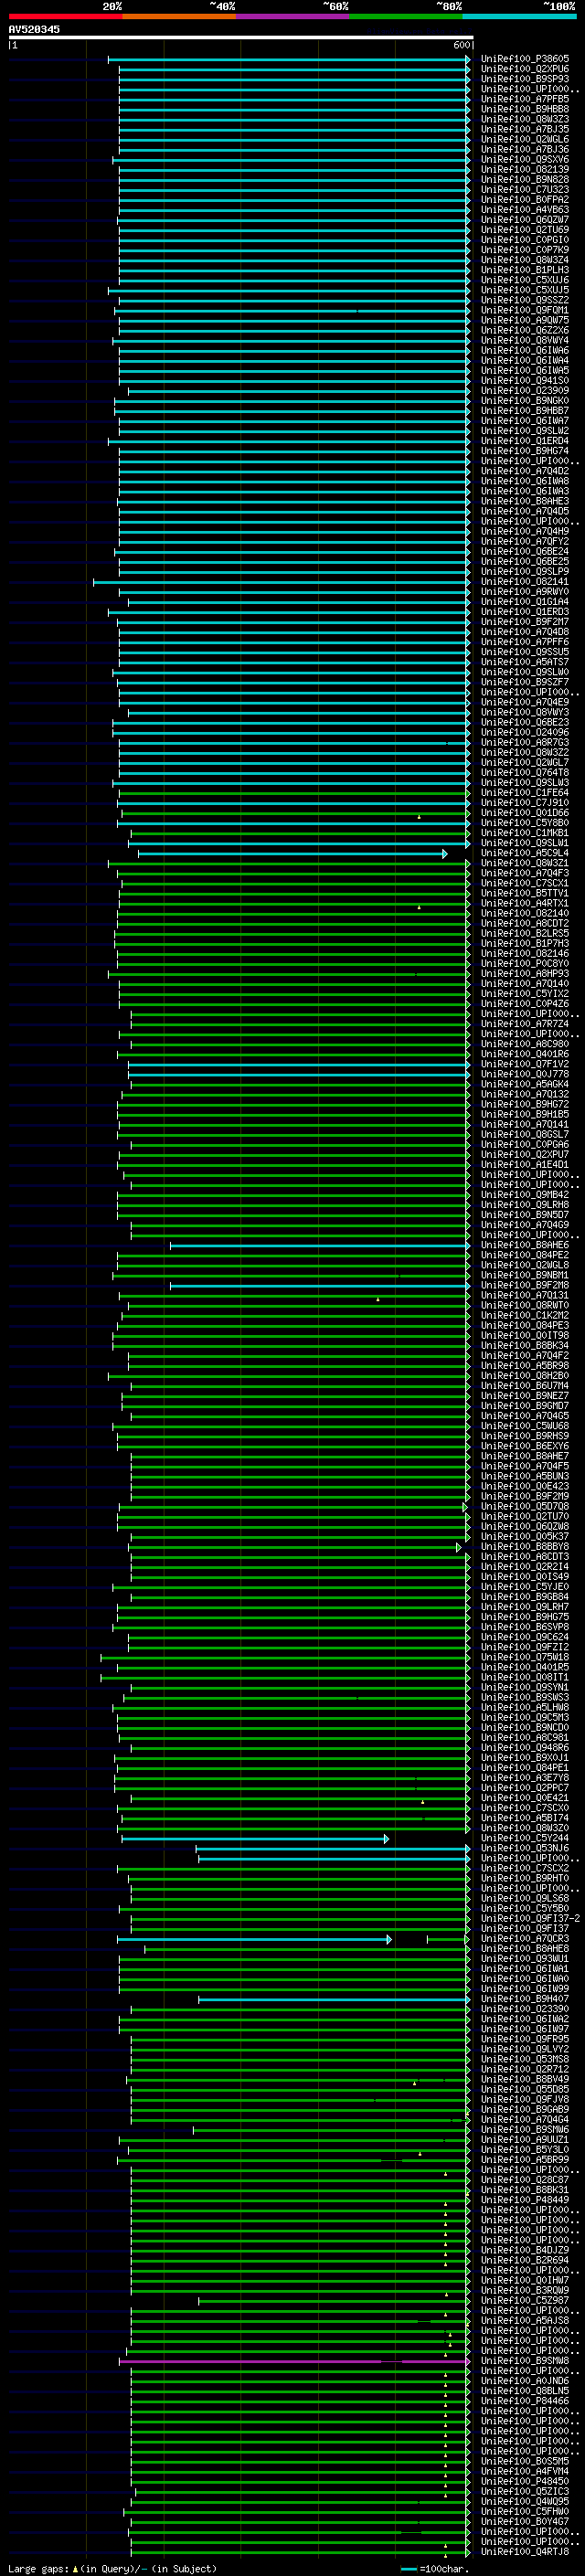
Task: Select the UniRef100_Q4RTJ8 label
Action: tap(525, 2552)
